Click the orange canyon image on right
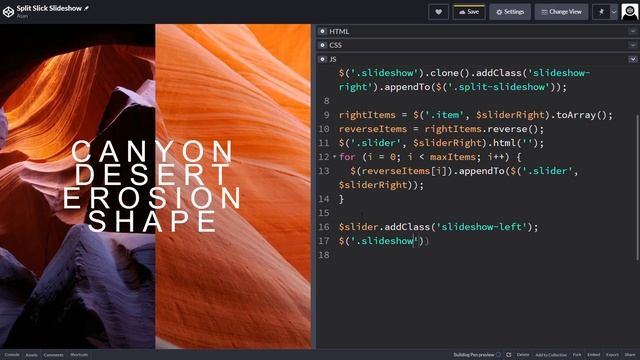 [x=233, y=186]
